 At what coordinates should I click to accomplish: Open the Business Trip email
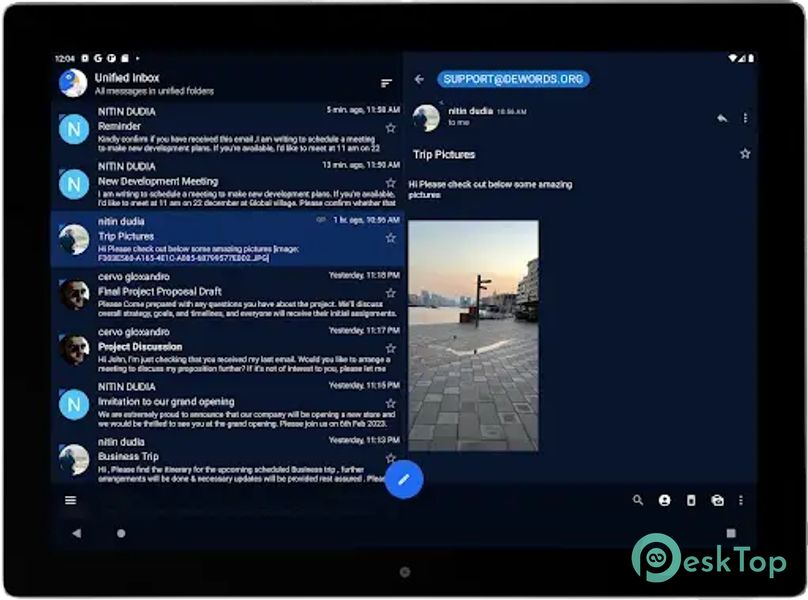(228, 458)
